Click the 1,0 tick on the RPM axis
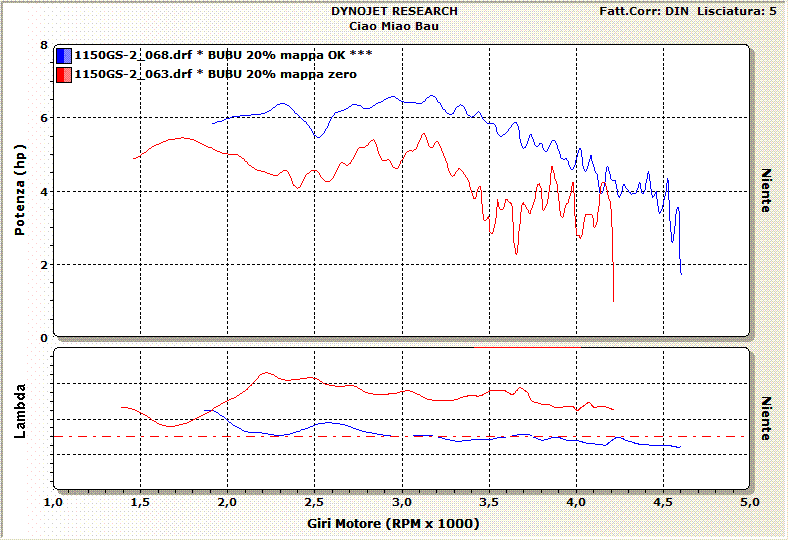This screenshot has height=540, width=788. click(54, 502)
